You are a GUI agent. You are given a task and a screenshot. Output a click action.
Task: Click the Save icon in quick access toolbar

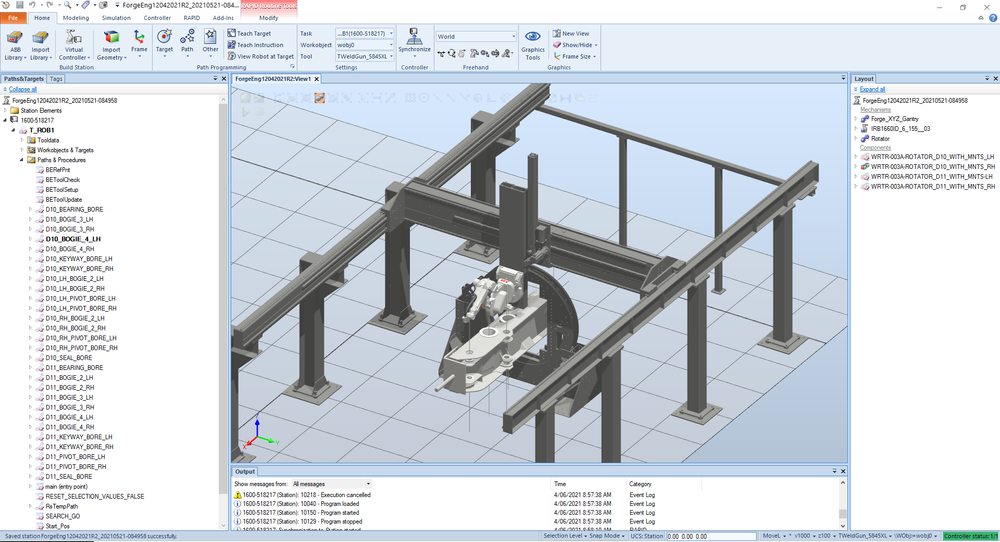point(19,5)
